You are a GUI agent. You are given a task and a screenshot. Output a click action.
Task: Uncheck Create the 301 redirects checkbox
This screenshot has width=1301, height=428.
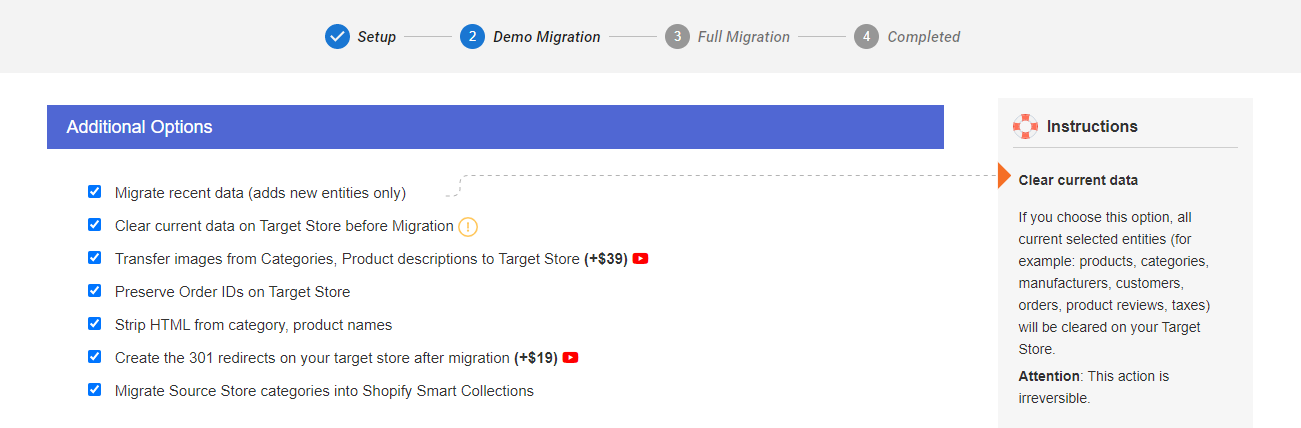(94, 356)
